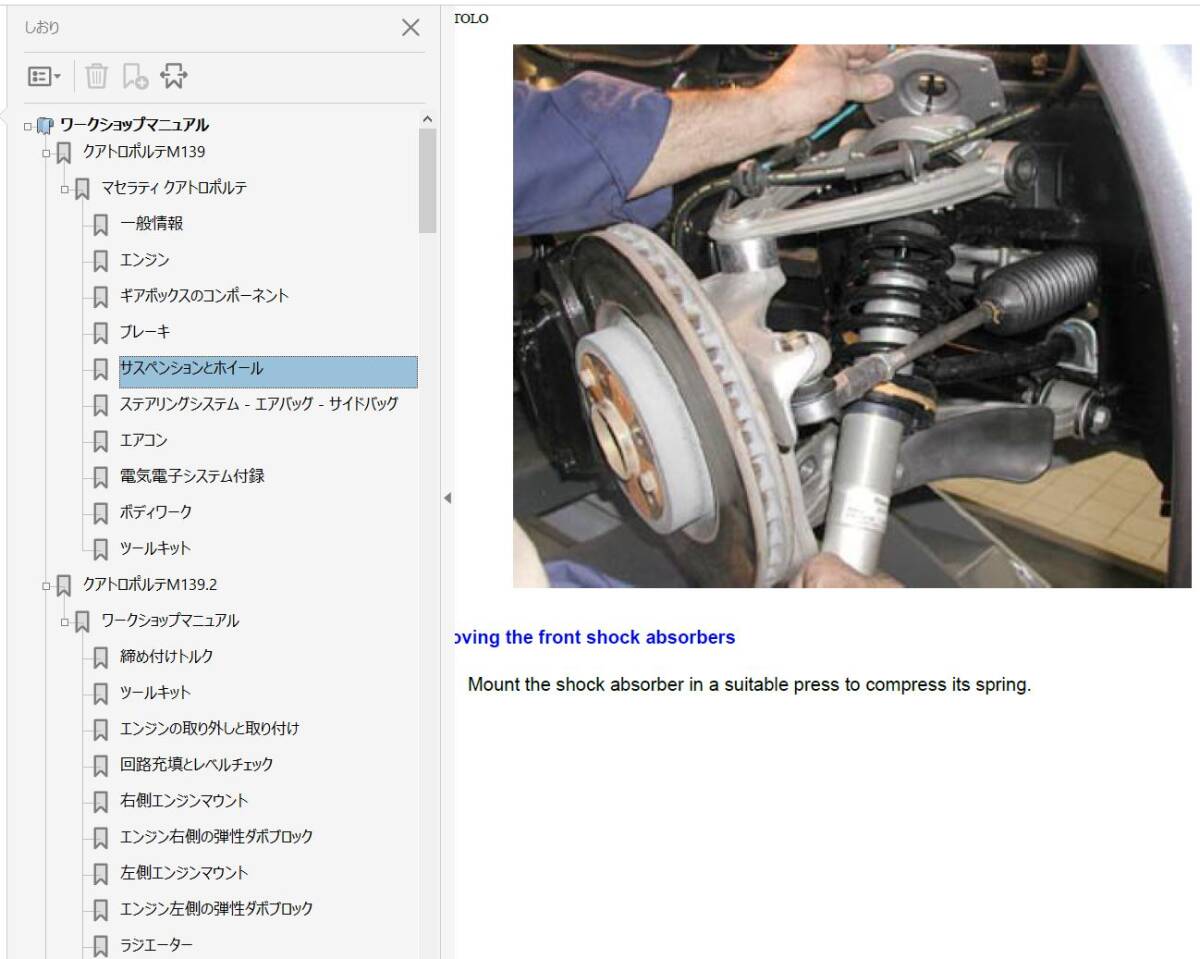Click the bookmark icon beside エアコン

click(x=100, y=441)
